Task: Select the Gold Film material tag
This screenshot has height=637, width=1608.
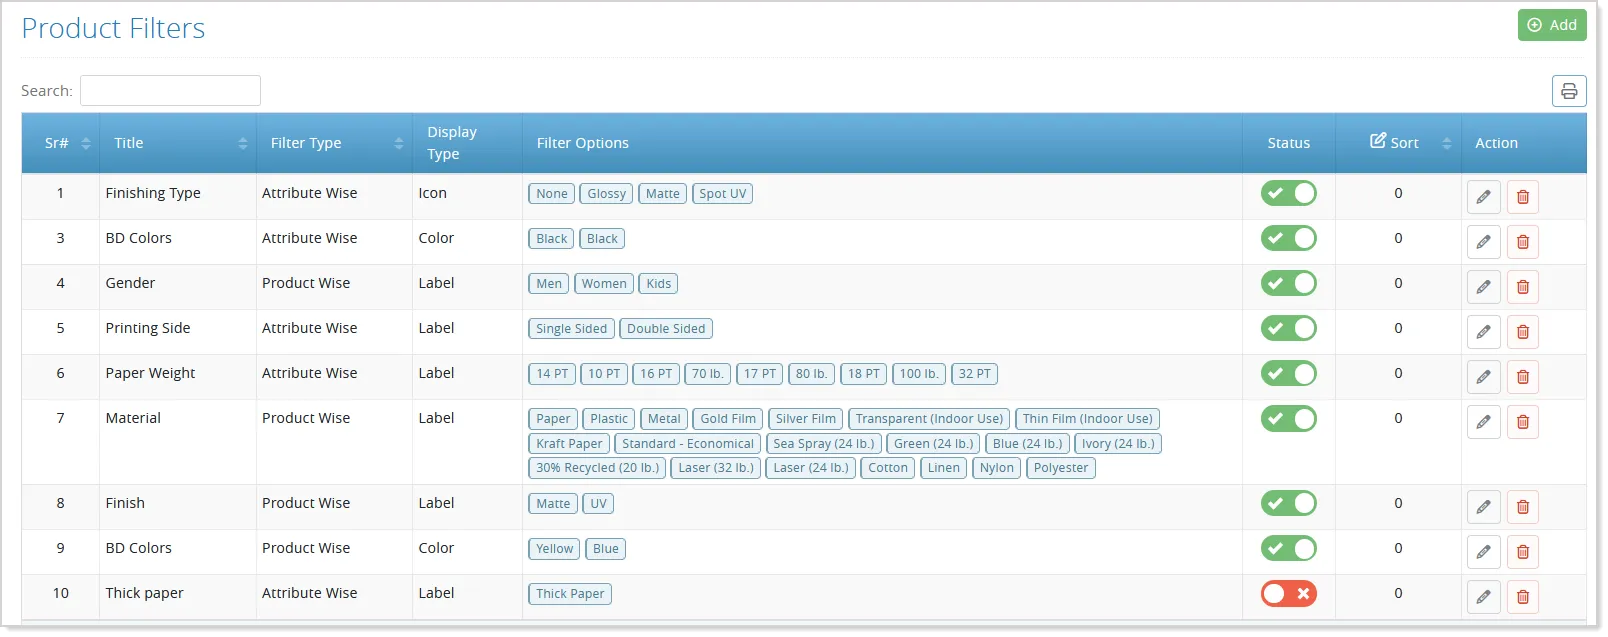Action: [x=728, y=419]
